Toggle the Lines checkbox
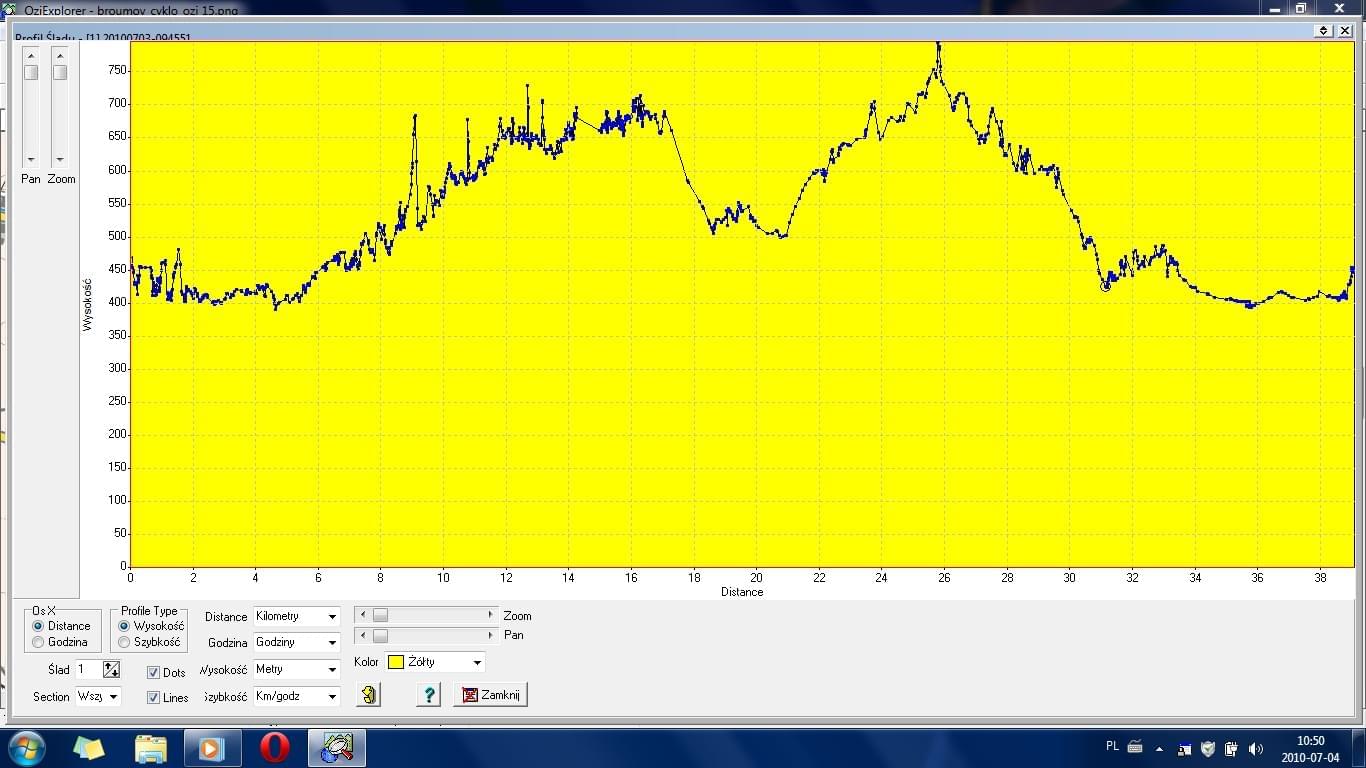This screenshot has height=768, width=1366. [x=154, y=698]
